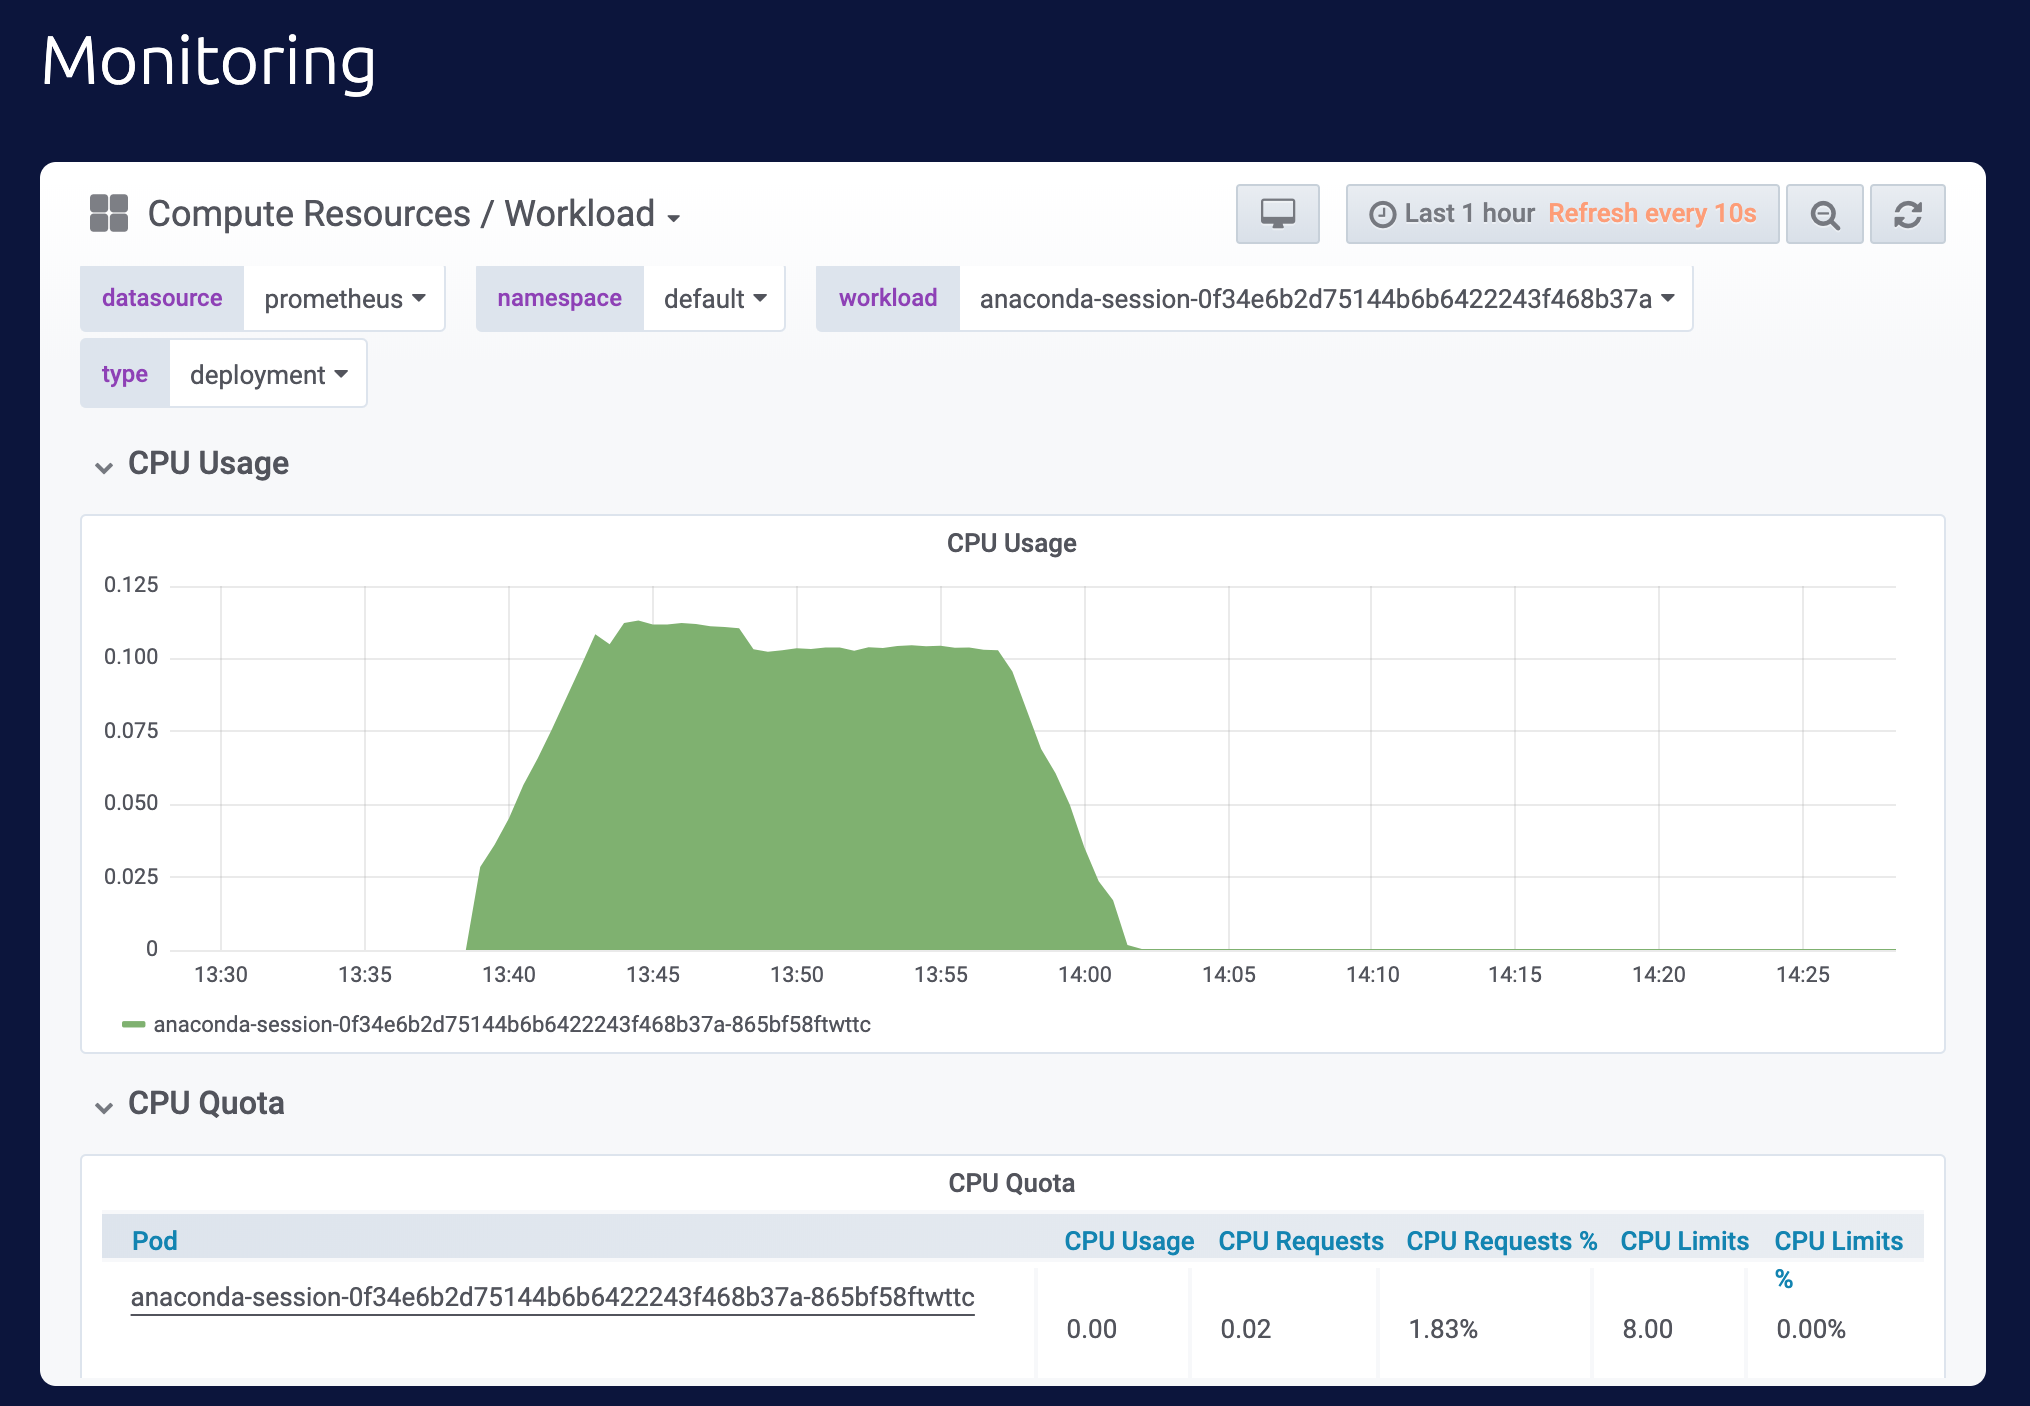Open the deployment type dropdown
The height and width of the screenshot is (1406, 2030).
pos(268,375)
